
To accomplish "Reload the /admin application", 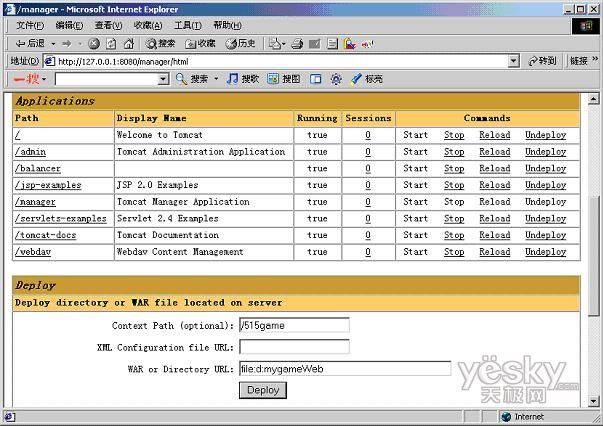I will tap(494, 152).
